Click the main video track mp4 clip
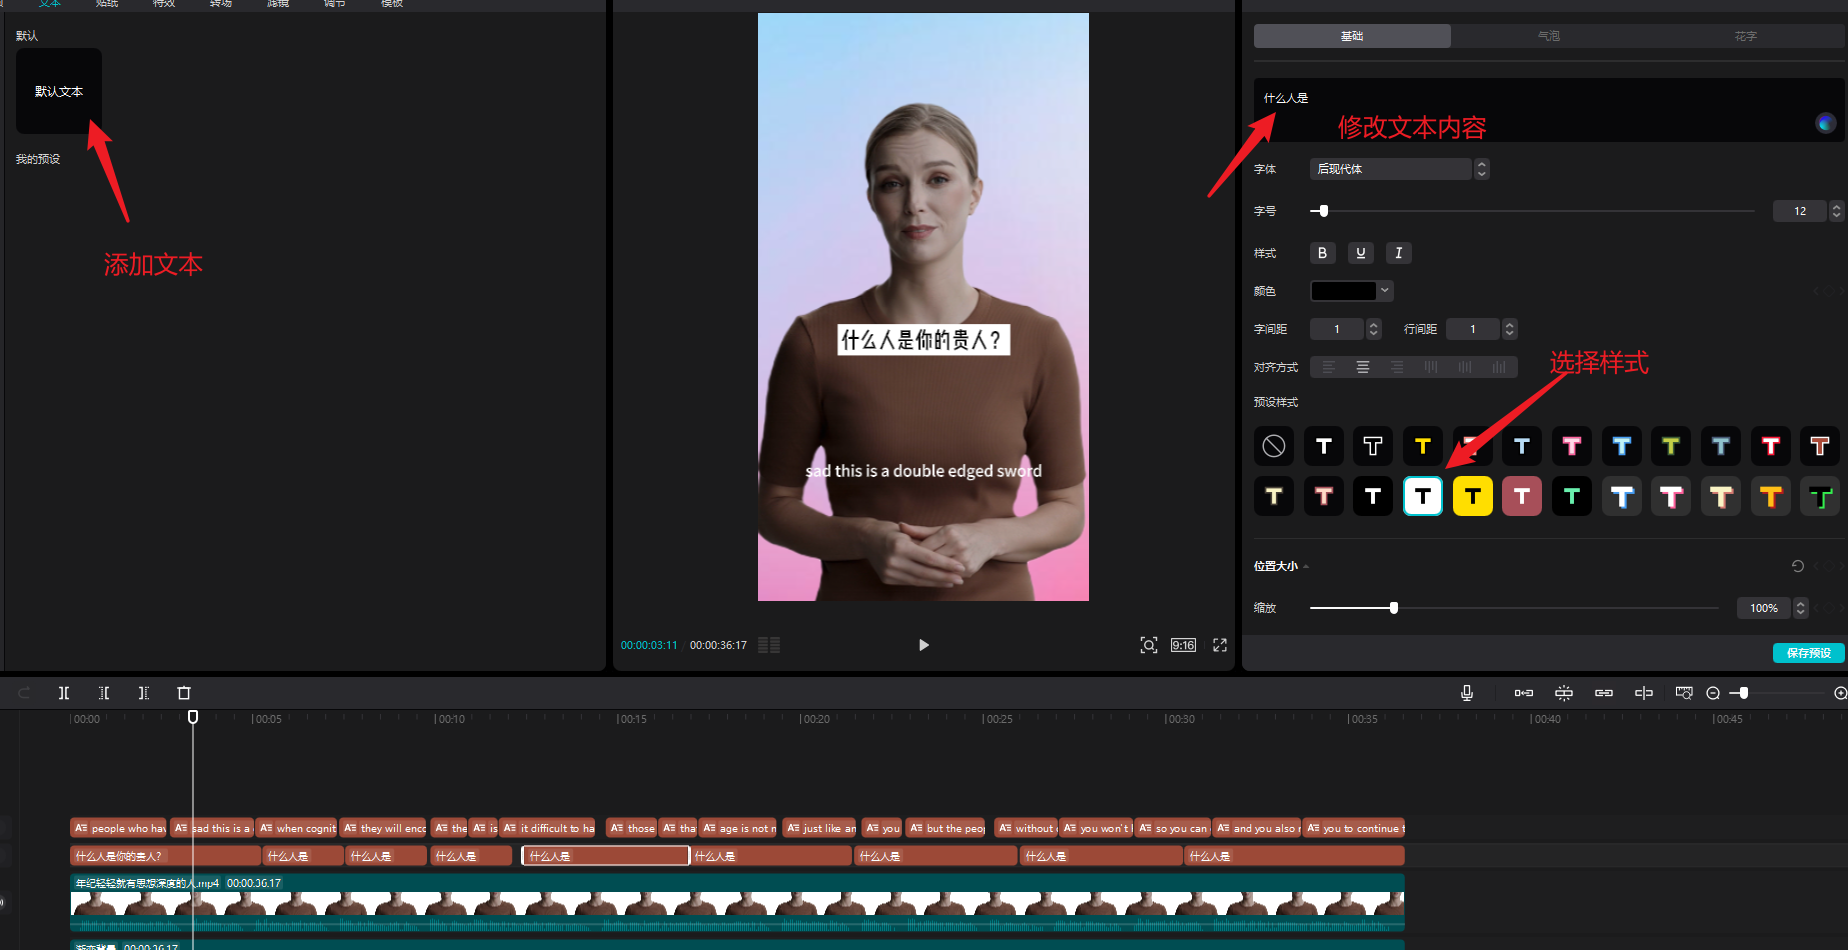The height and width of the screenshot is (950, 1848). [x=737, y=902]
